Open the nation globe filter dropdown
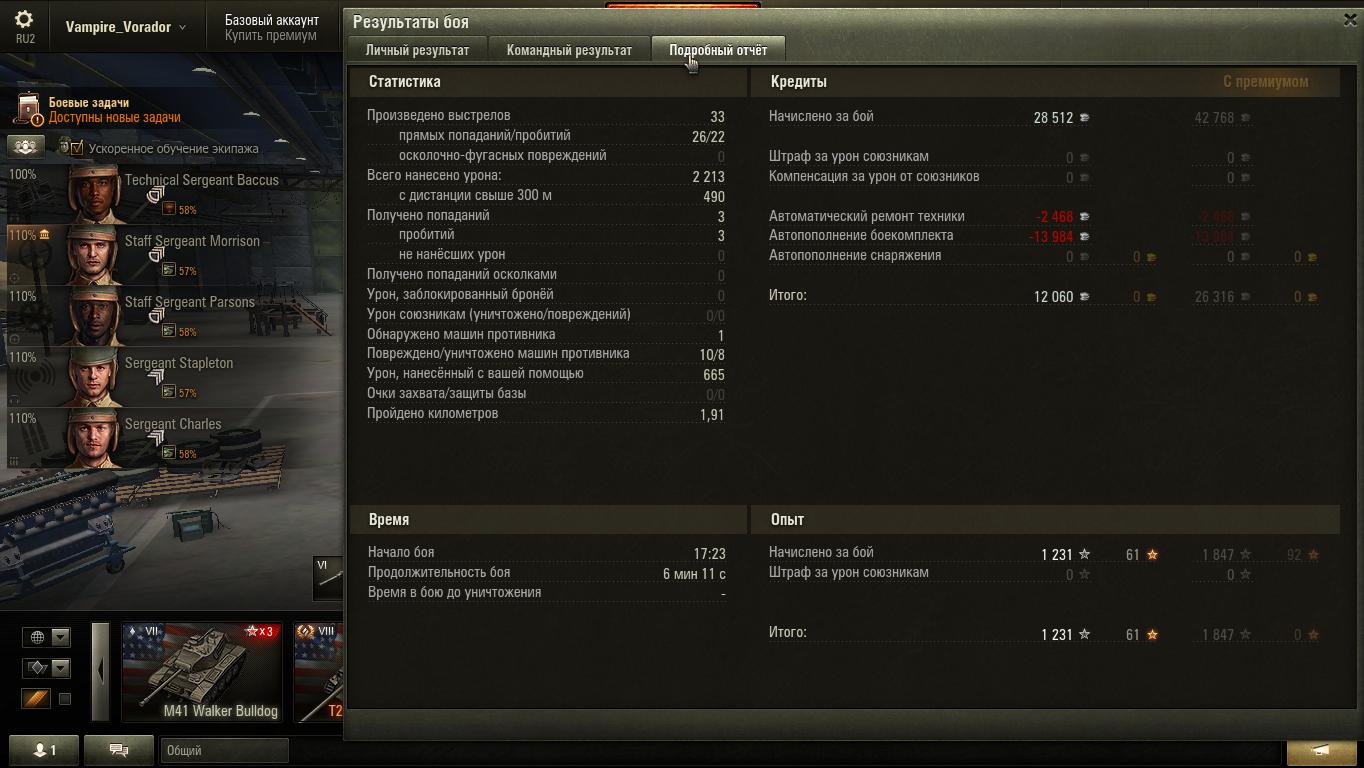1364x768 pixels. click(46, 637)
